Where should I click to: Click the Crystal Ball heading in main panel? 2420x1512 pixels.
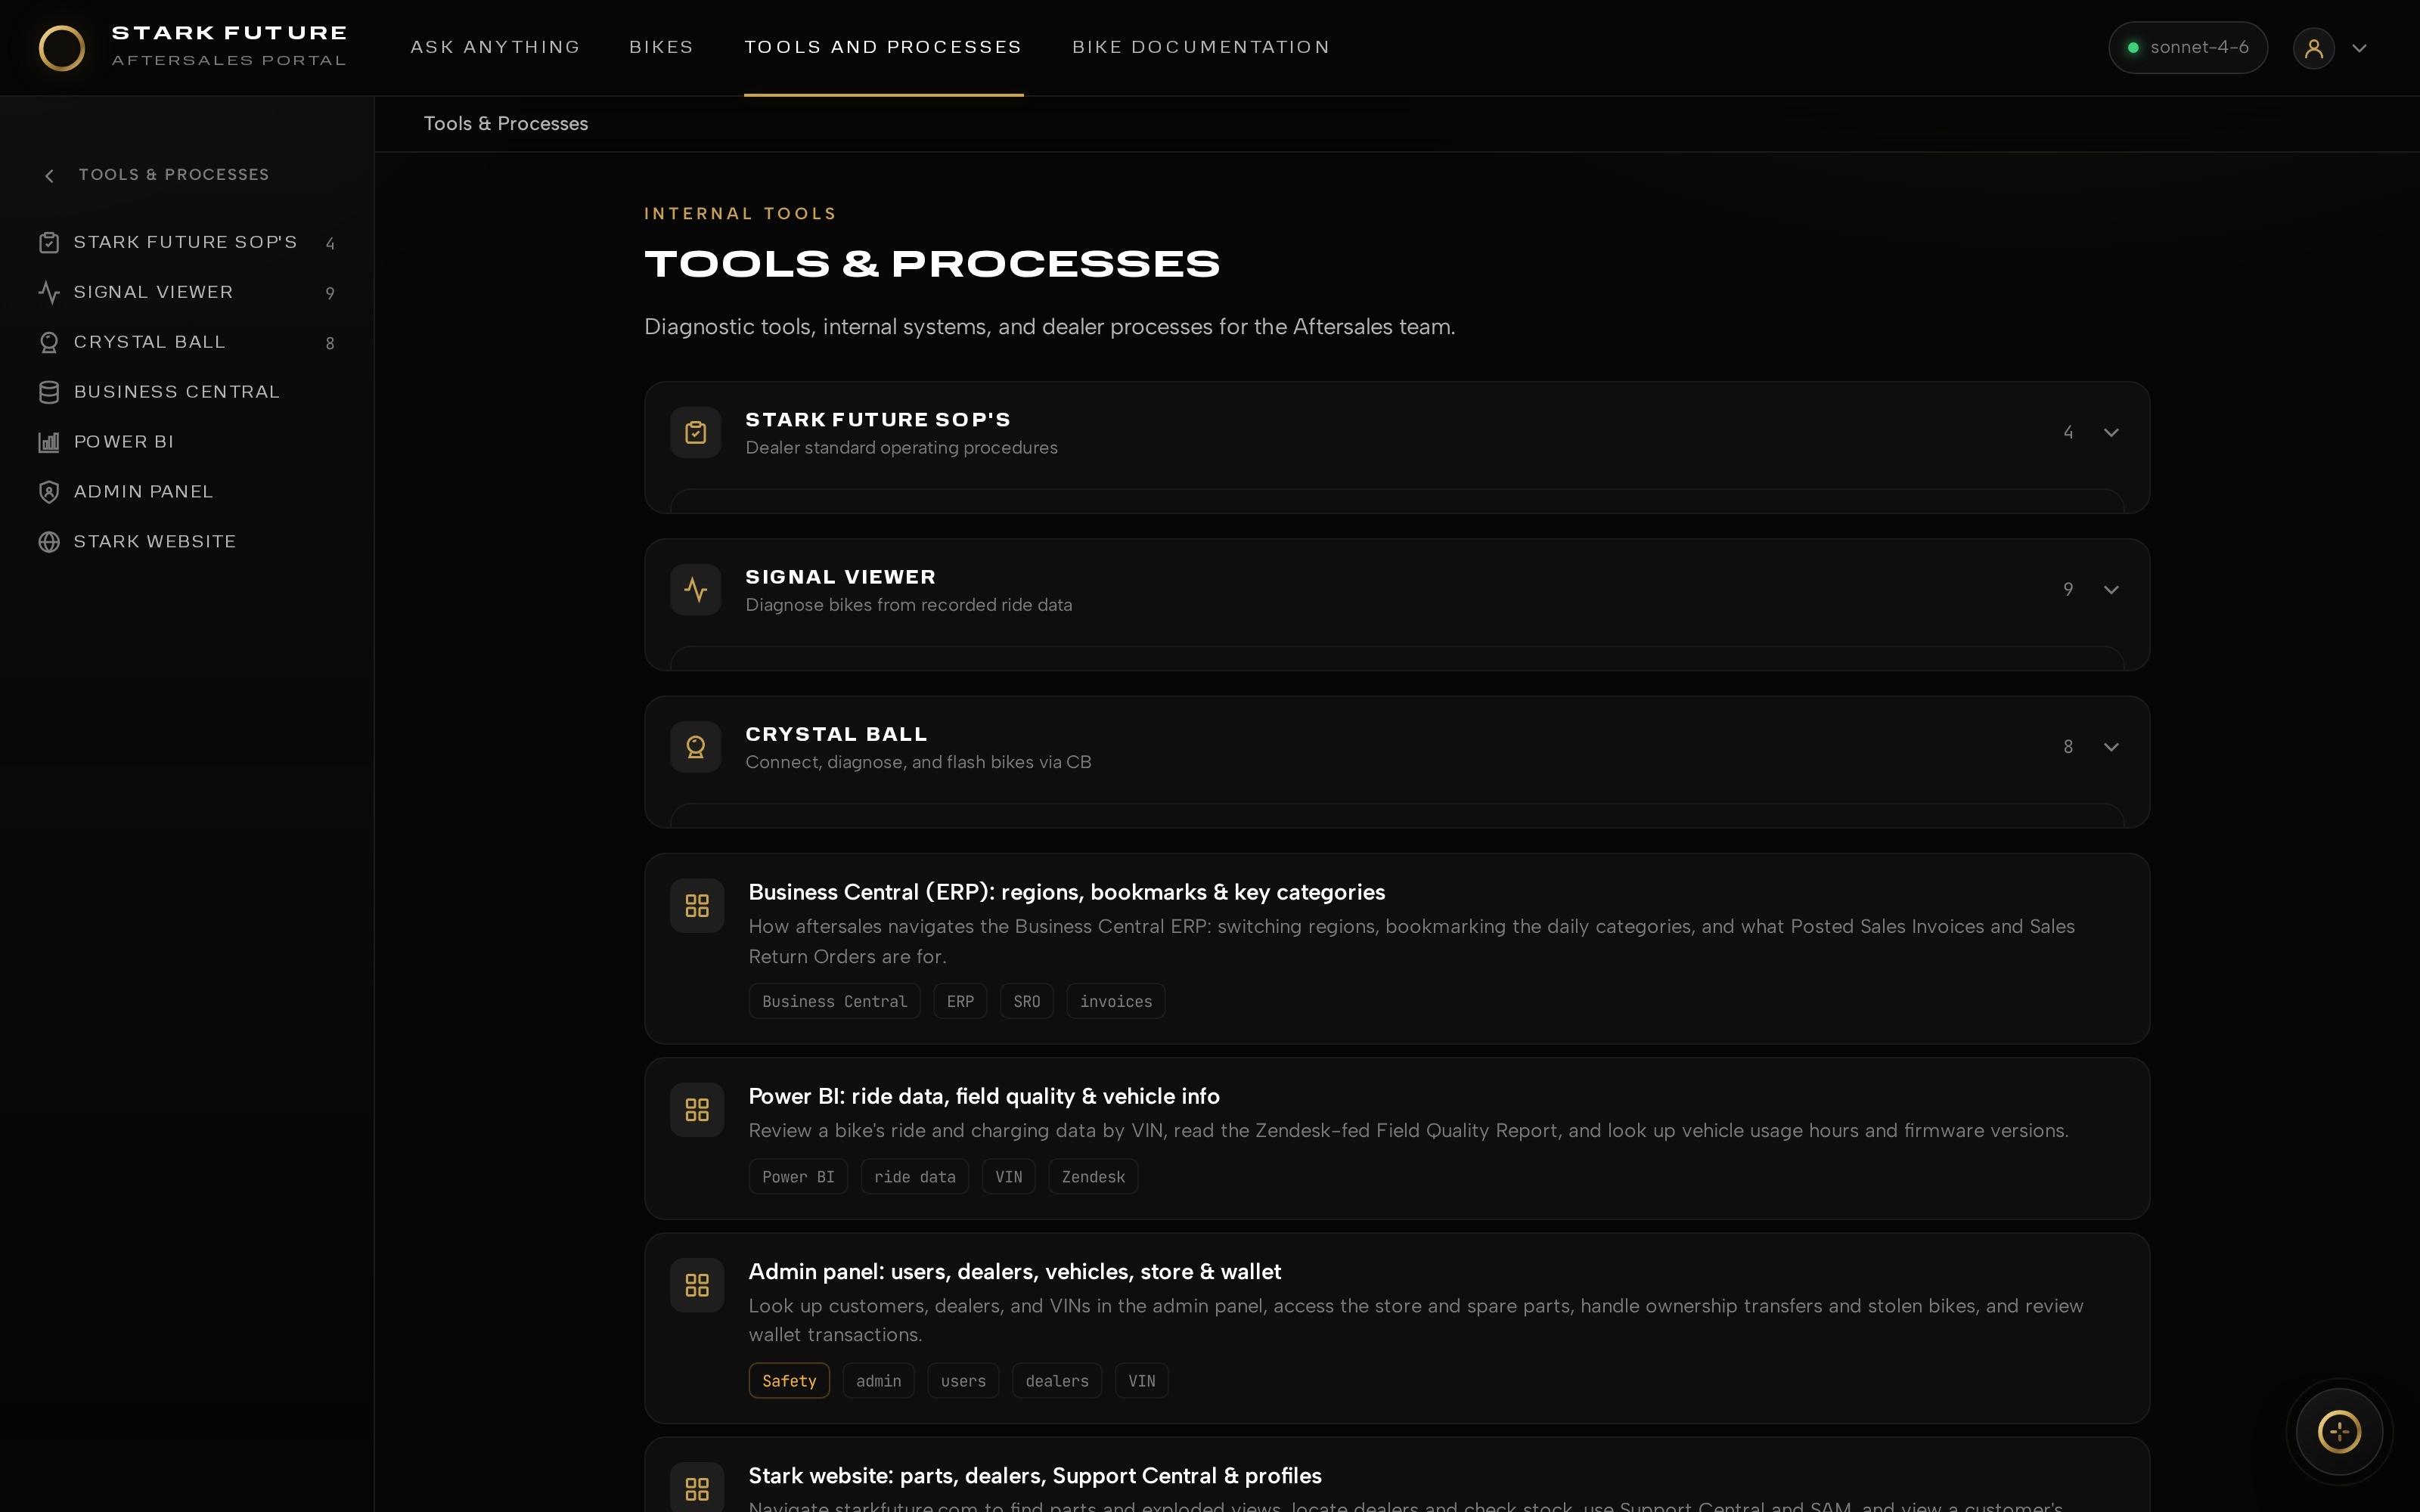837,734
